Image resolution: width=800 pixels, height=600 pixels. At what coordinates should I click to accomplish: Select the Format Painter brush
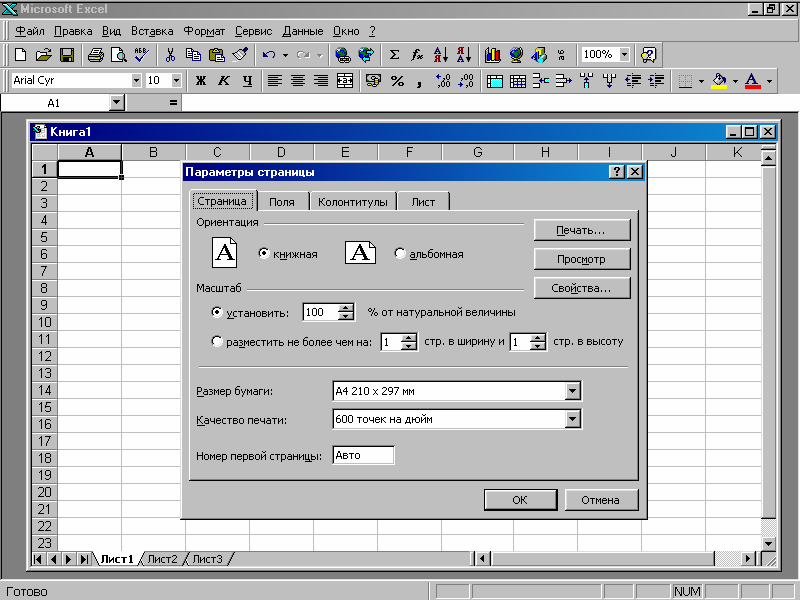pyautogui.click(x=240, y=55)
